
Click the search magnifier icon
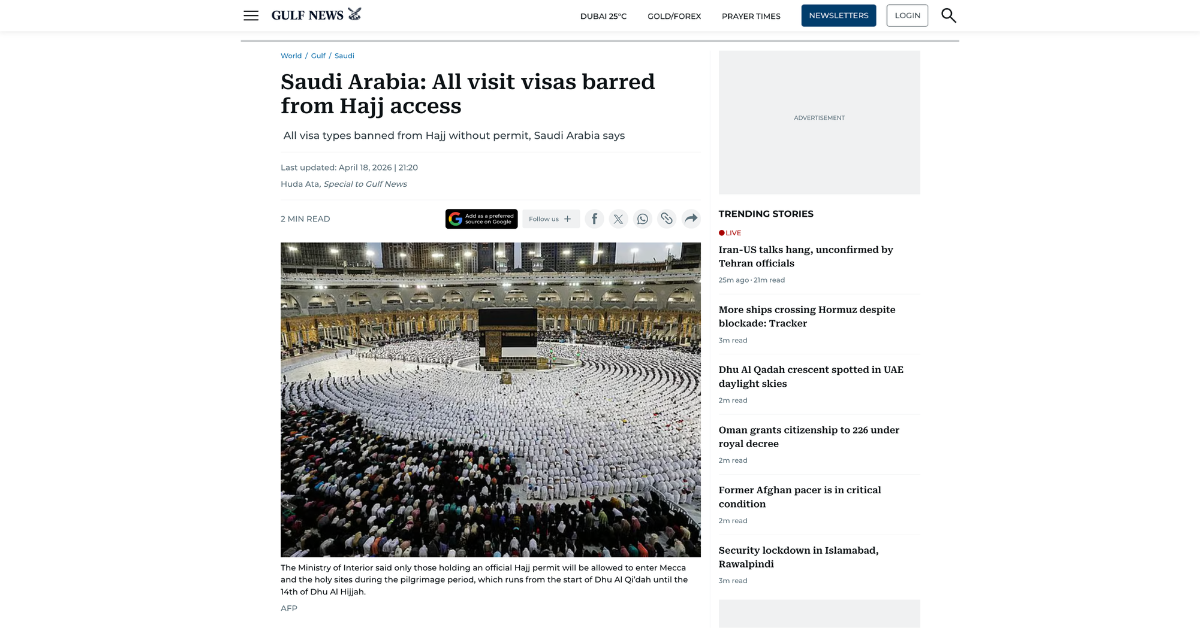948,15
